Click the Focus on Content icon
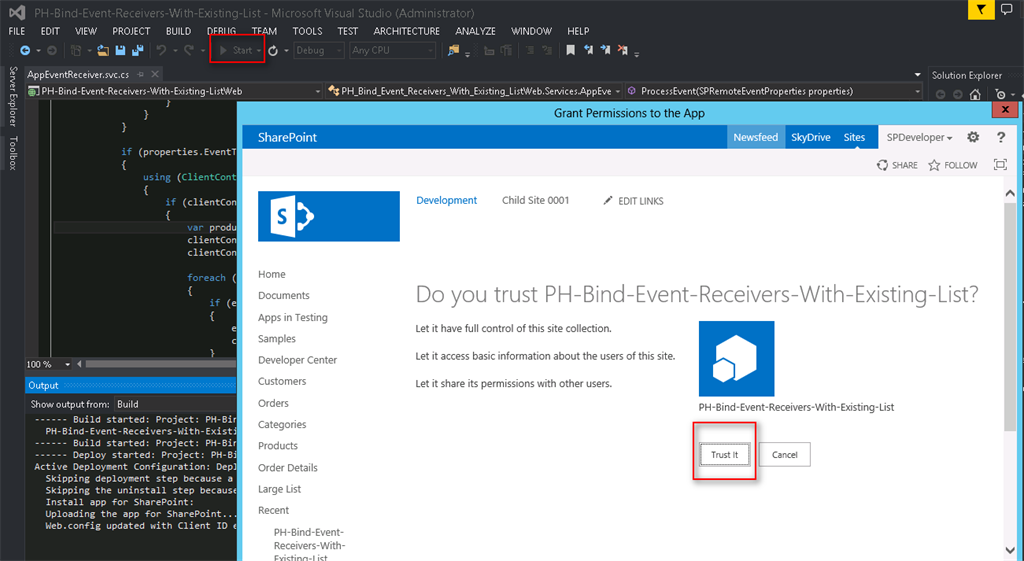1024x561 pixels. pos(1000,165)
